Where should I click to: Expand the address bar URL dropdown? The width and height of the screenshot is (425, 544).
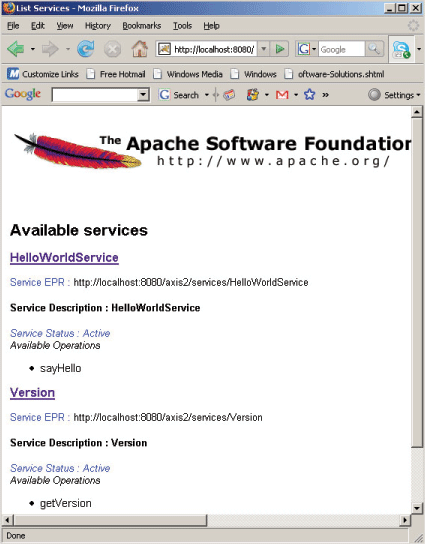[x=264, y=49]
